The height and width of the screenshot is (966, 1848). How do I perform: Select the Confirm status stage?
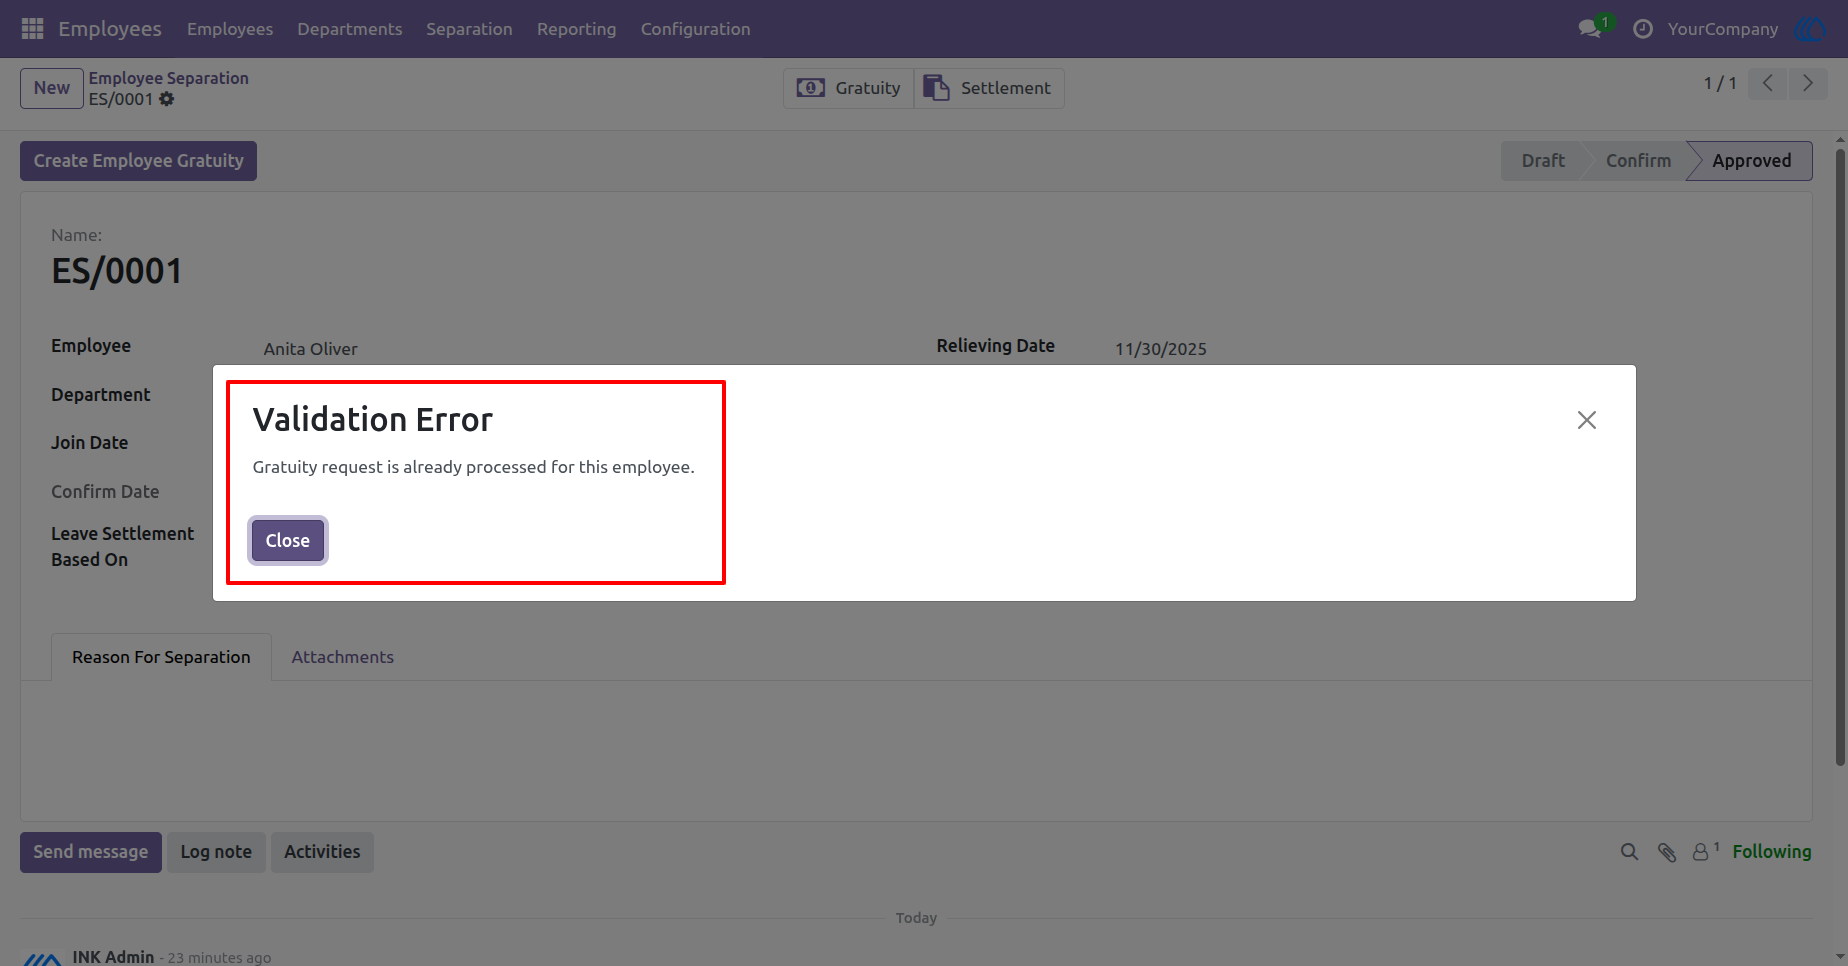click(x=1638, y=161)
